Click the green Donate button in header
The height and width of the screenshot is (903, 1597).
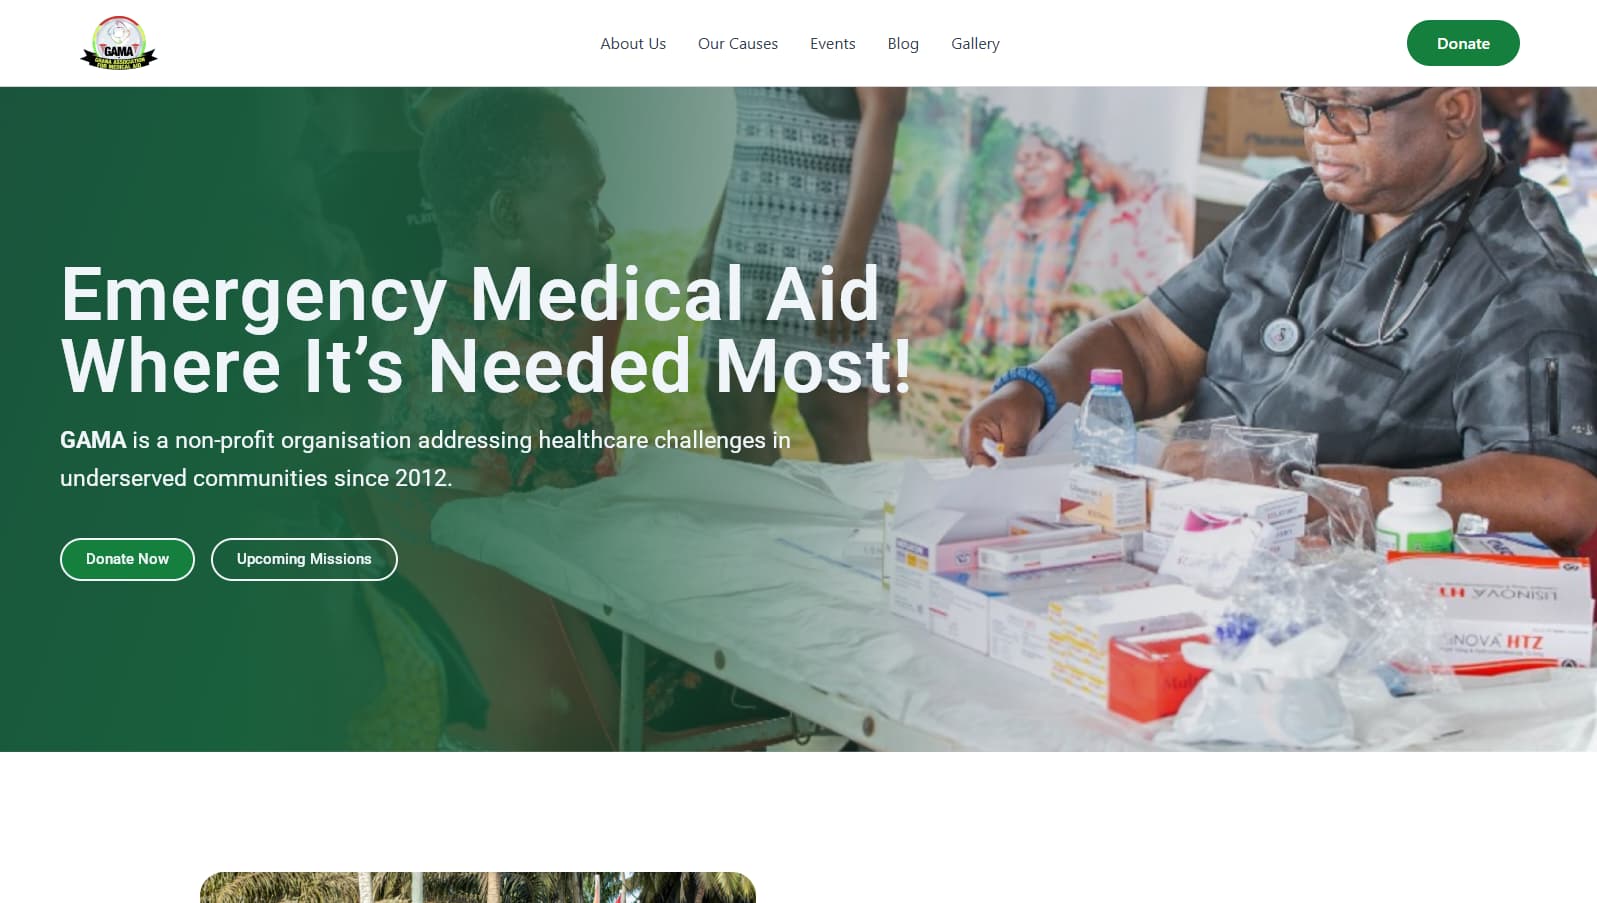[1463, 43]
